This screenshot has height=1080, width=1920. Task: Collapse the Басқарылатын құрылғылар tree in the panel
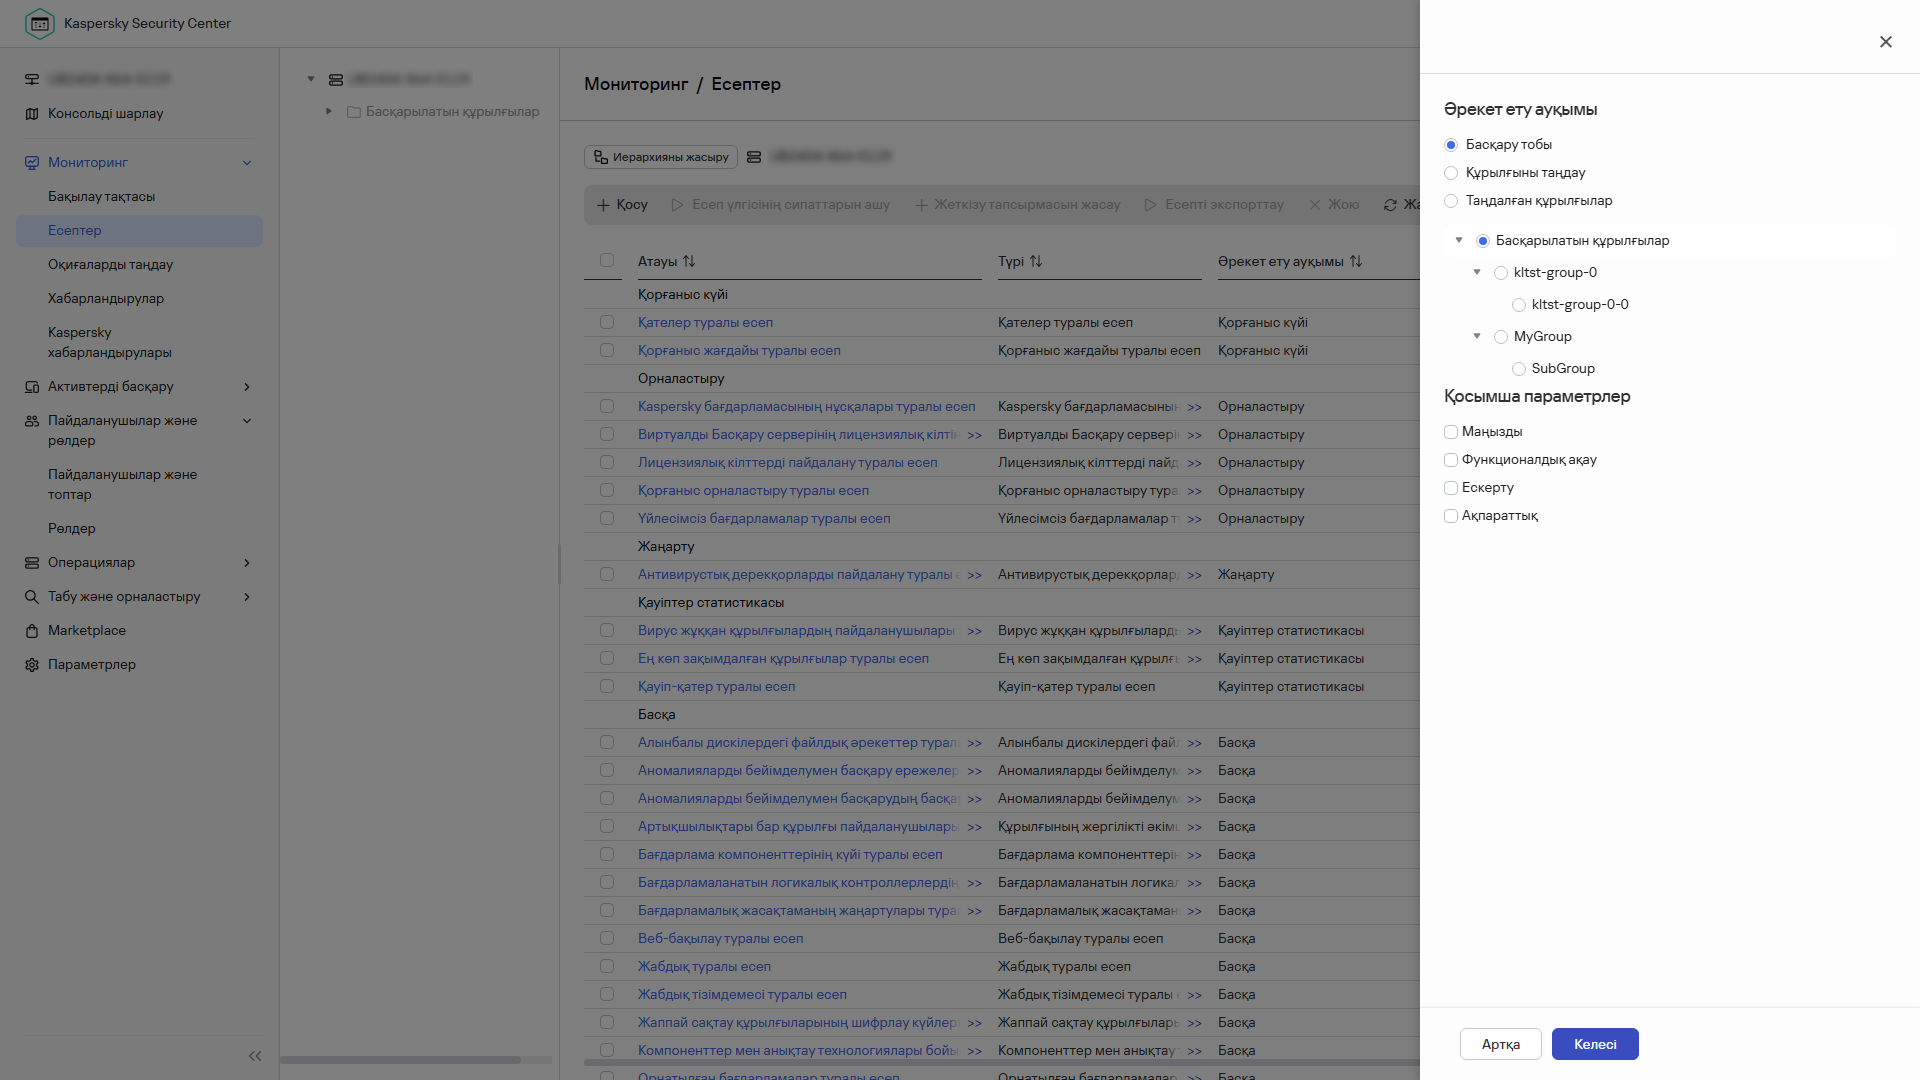tap(1459, 240)
